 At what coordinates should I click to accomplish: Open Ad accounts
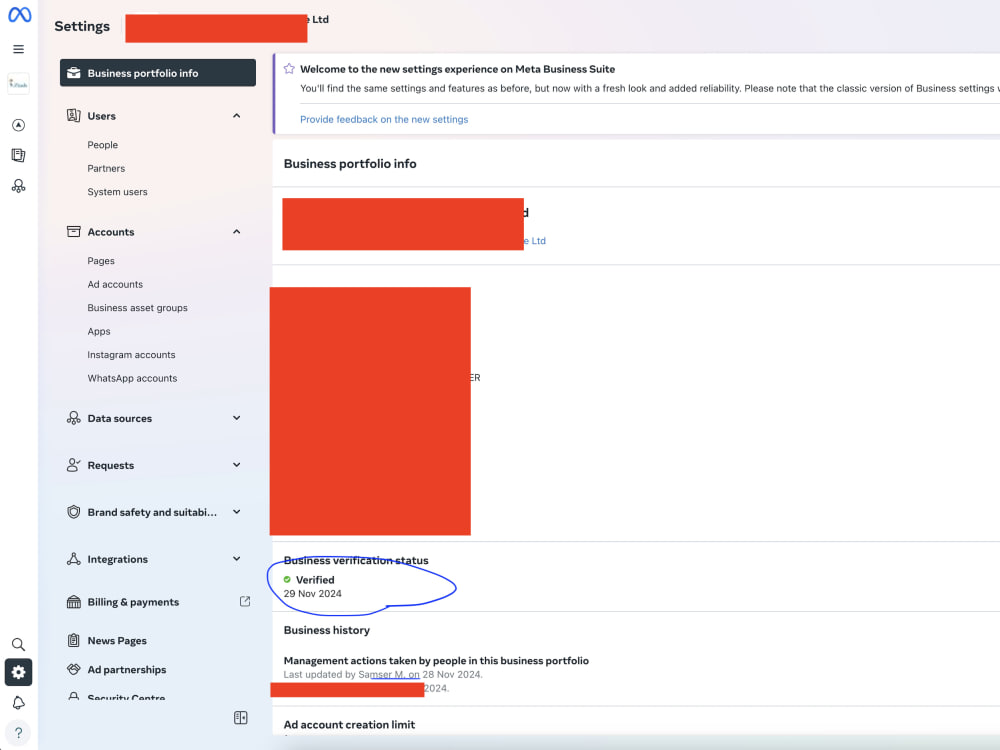(115, 284)
